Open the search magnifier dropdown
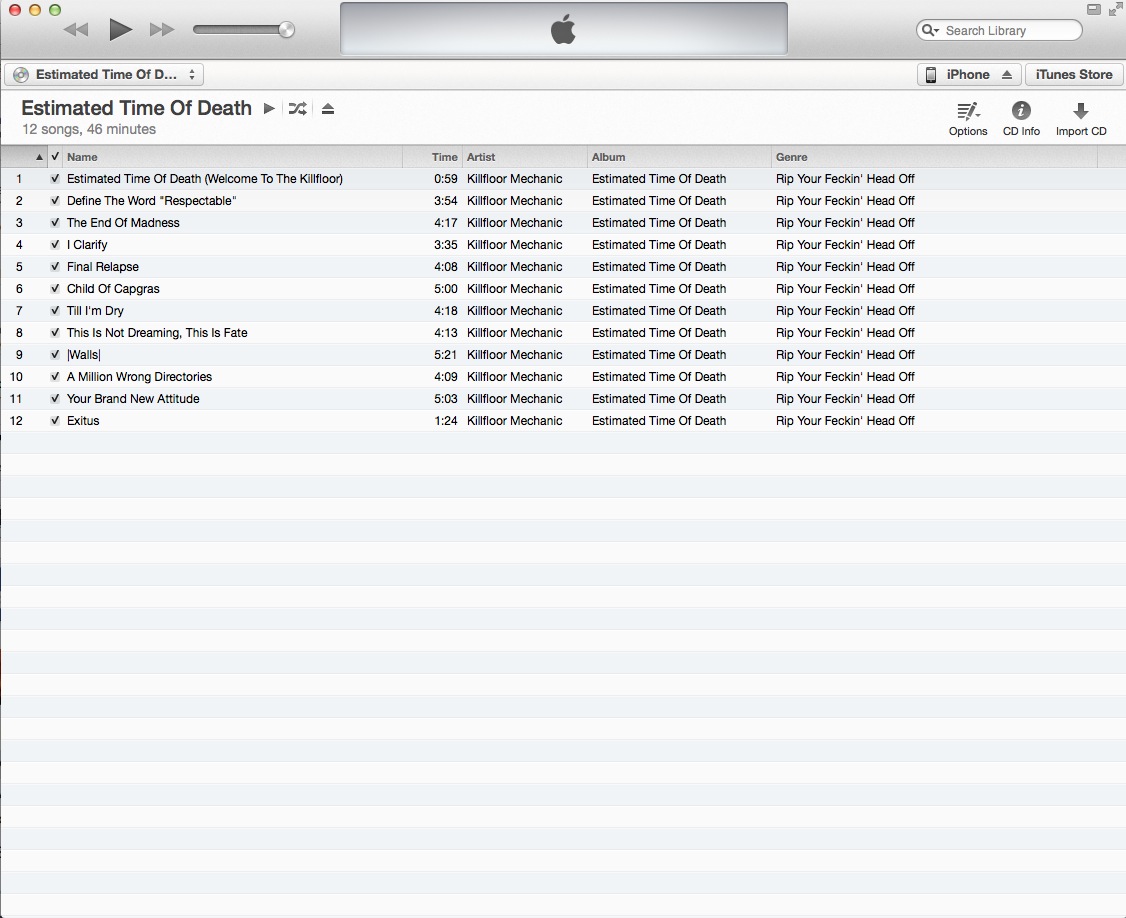1126x918 pixels. (x=931, y=30)
